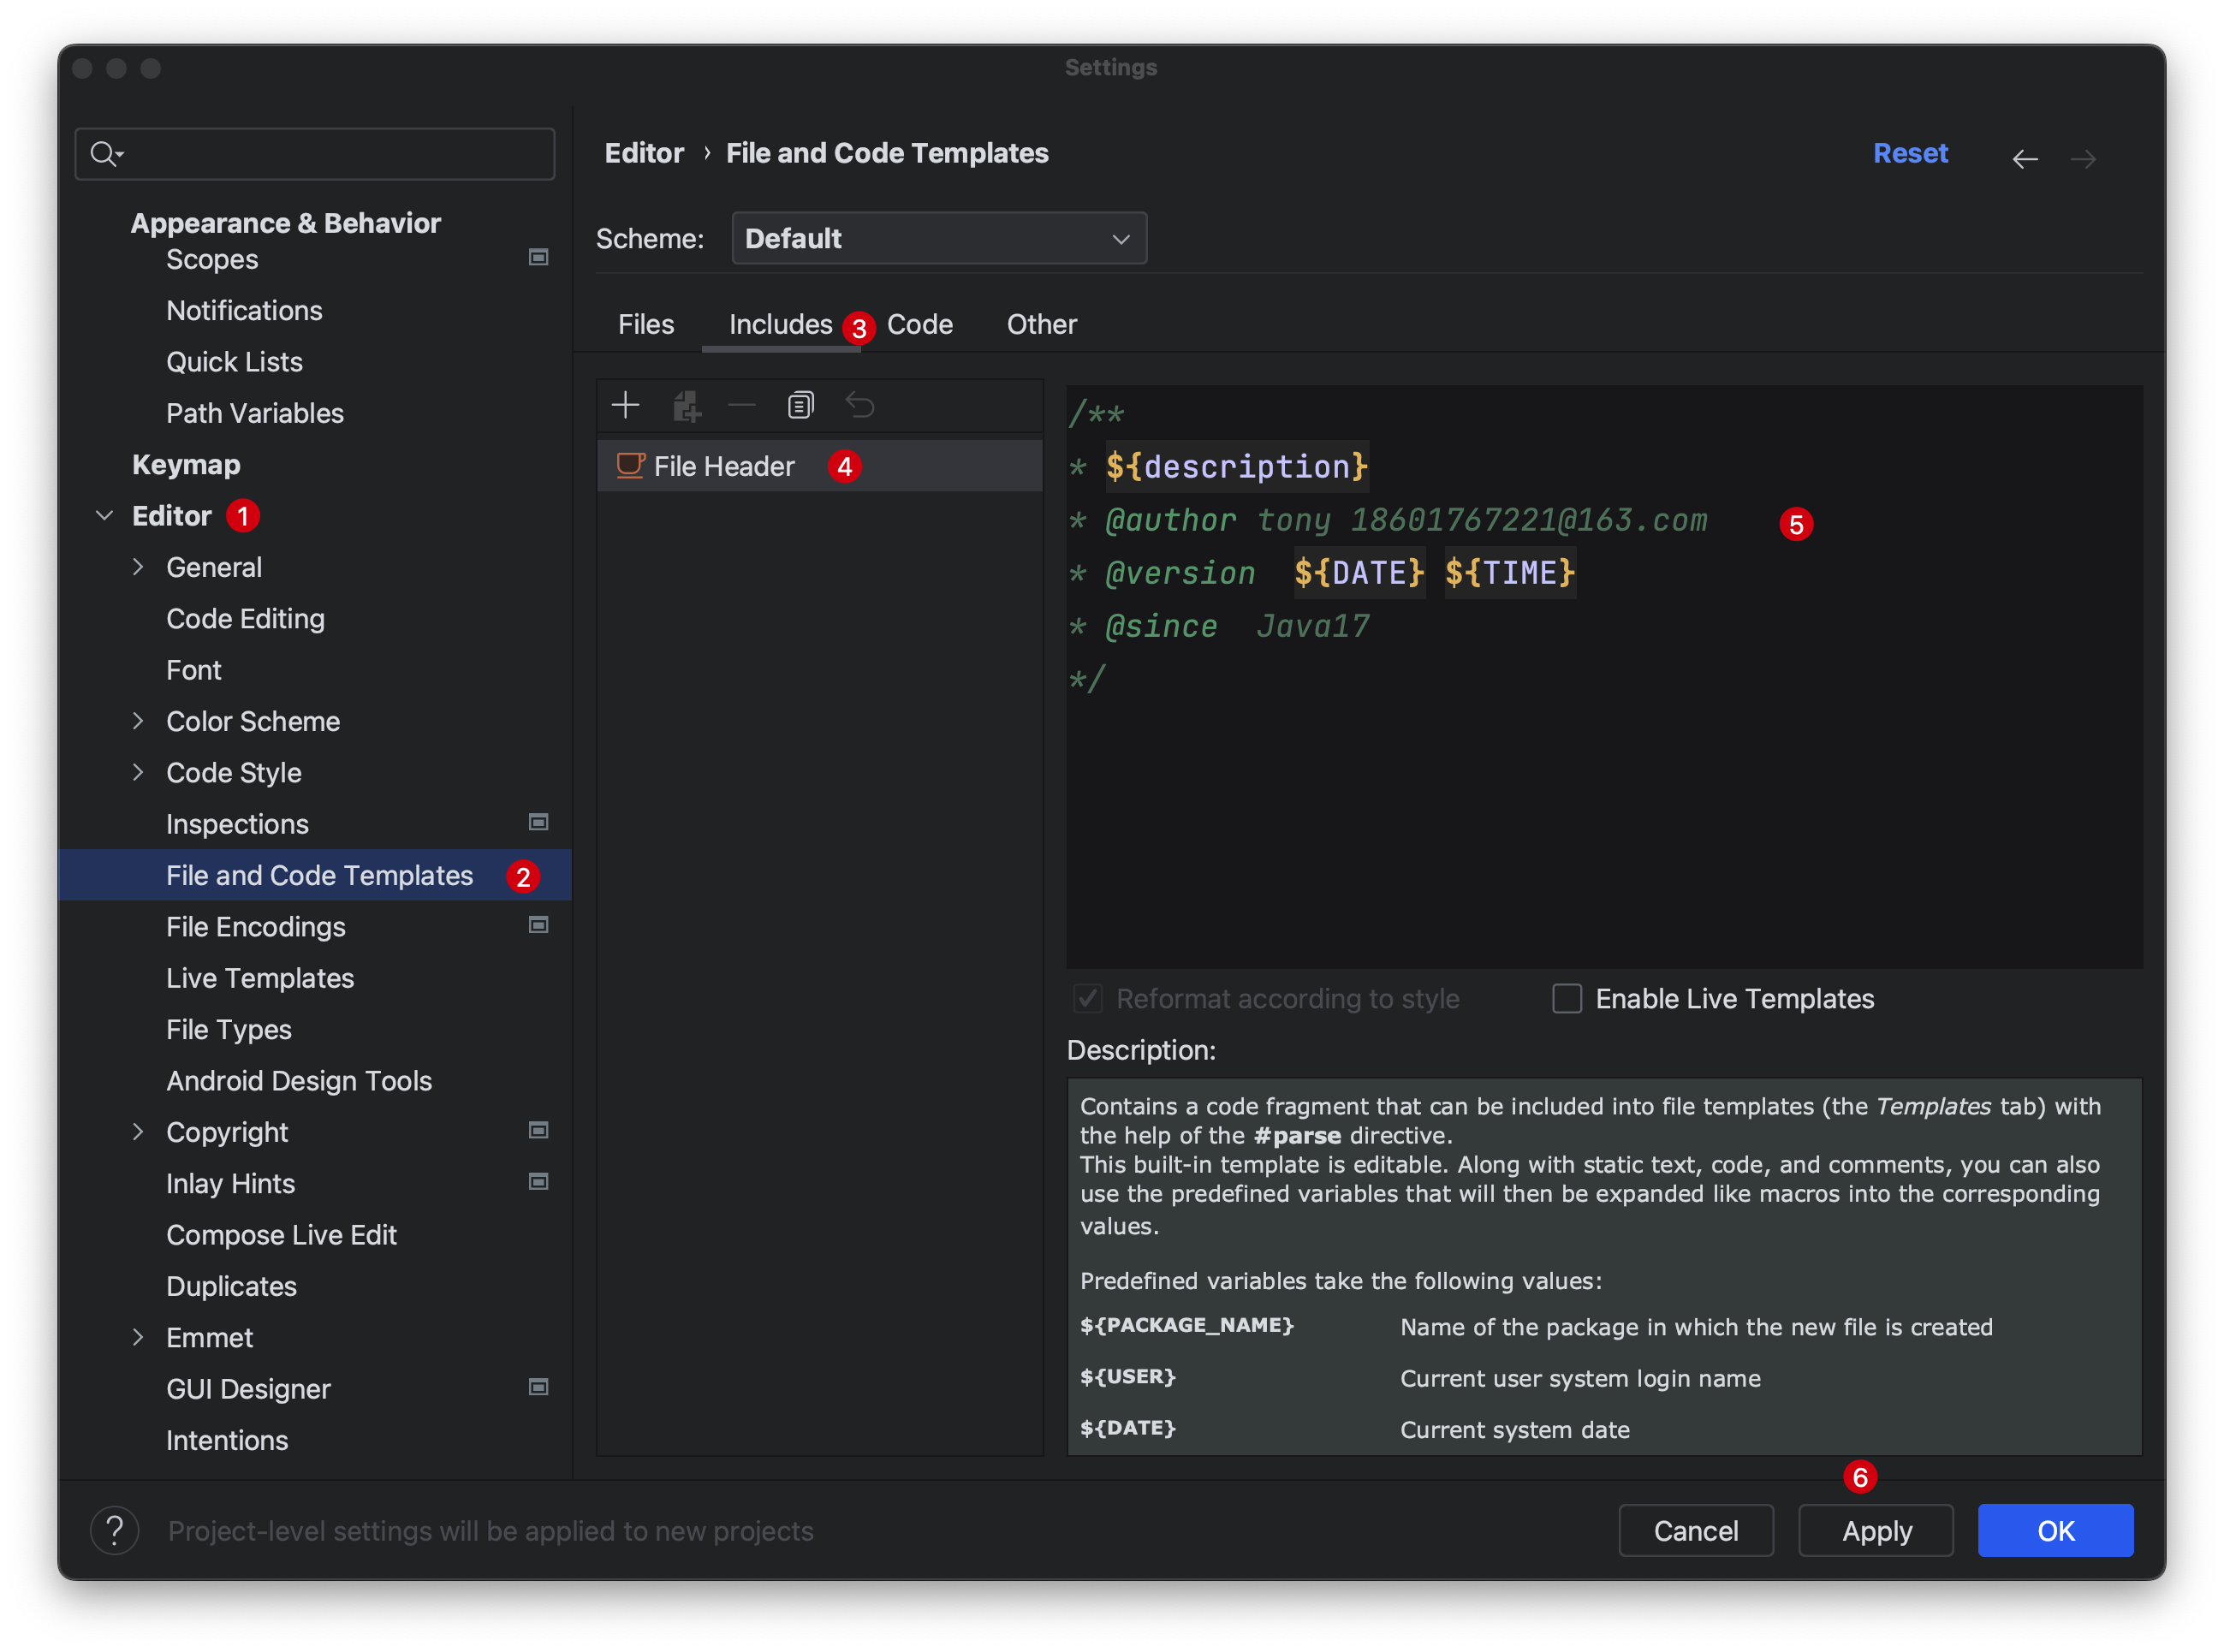
Task: Click the Reset link
Action: (1910, 153)
